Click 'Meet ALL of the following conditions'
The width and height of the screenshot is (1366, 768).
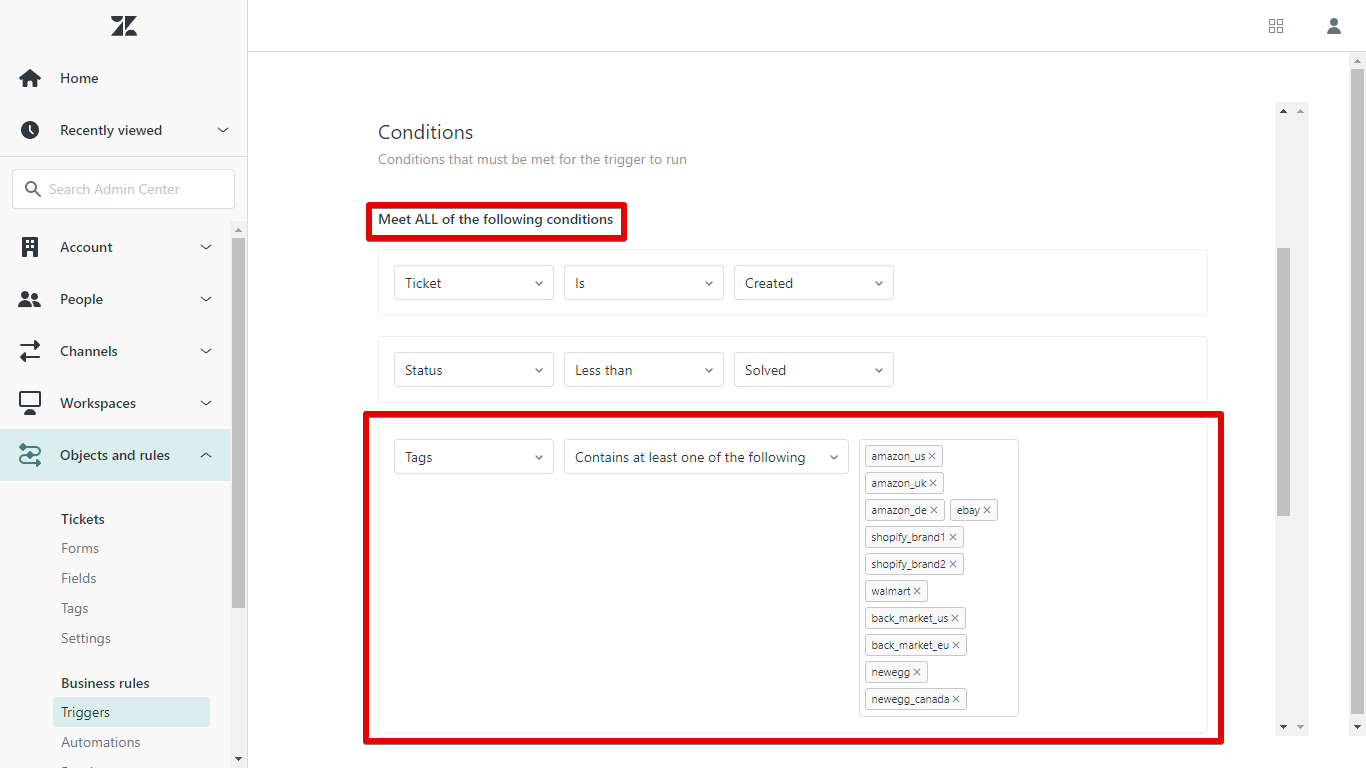496,219
